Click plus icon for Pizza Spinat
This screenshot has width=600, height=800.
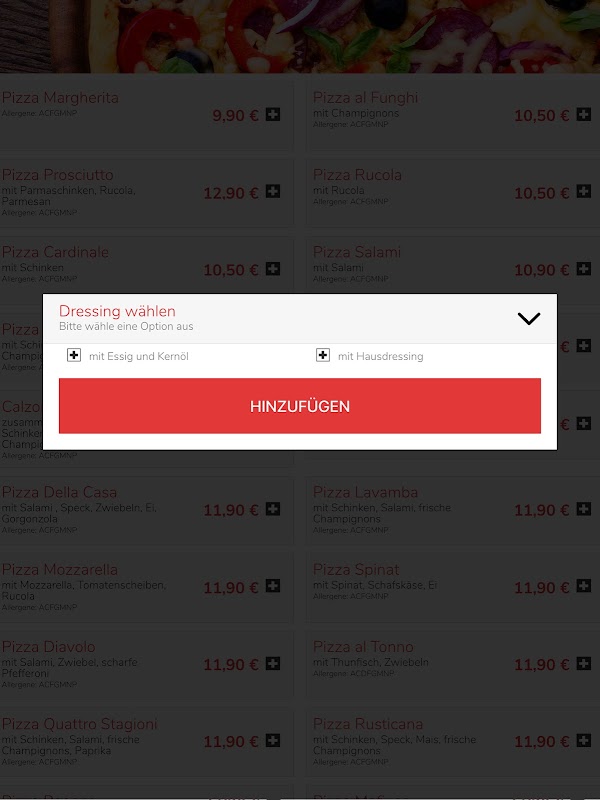(x=584, y=586)
